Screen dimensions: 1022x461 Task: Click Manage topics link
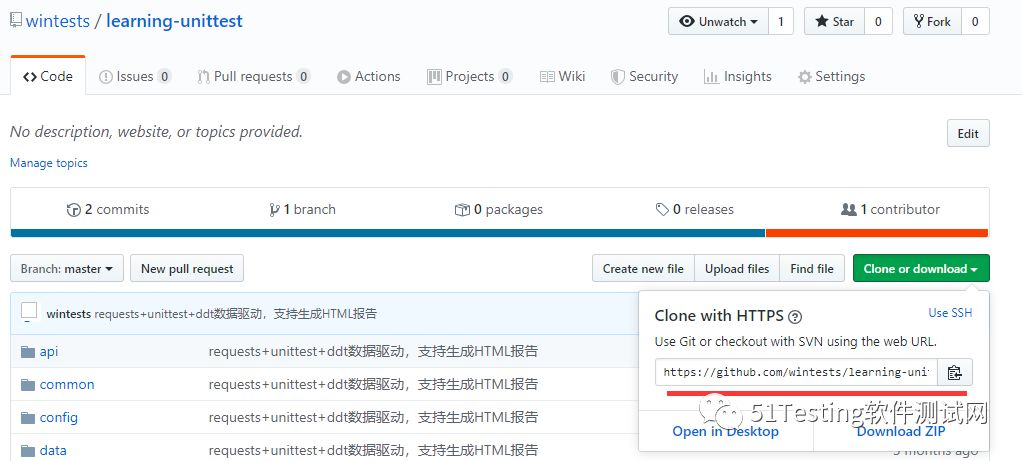click(49, 163)
